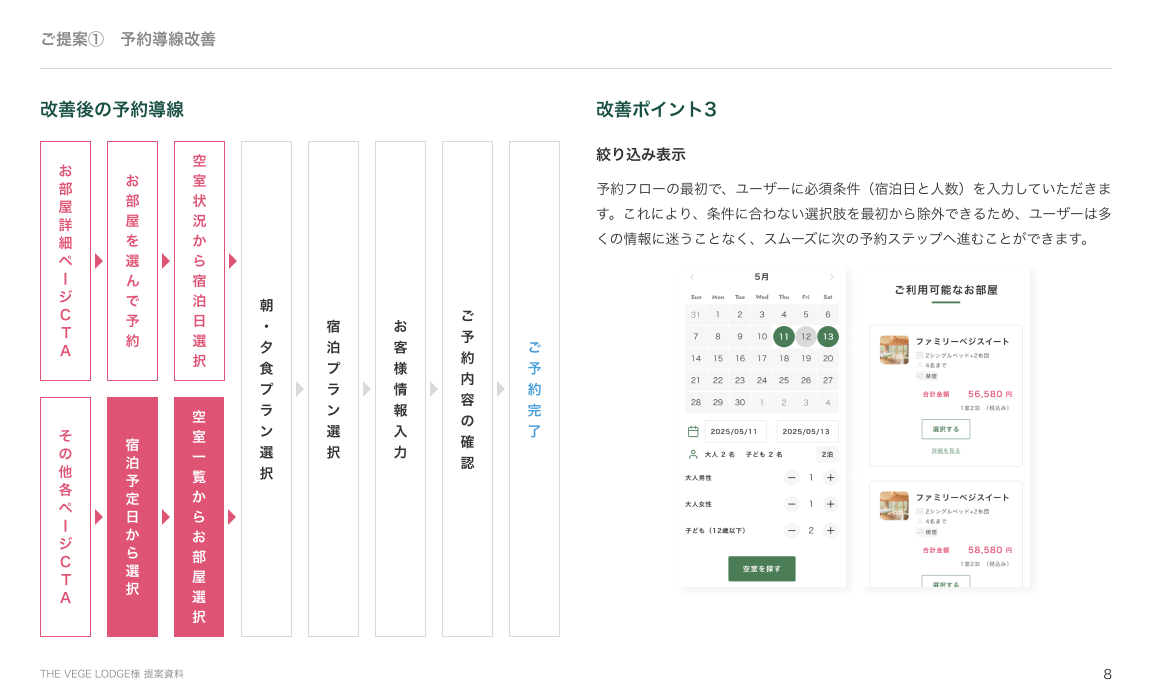Decrease the 大人女性 count with minus

[x=791, y=504]
